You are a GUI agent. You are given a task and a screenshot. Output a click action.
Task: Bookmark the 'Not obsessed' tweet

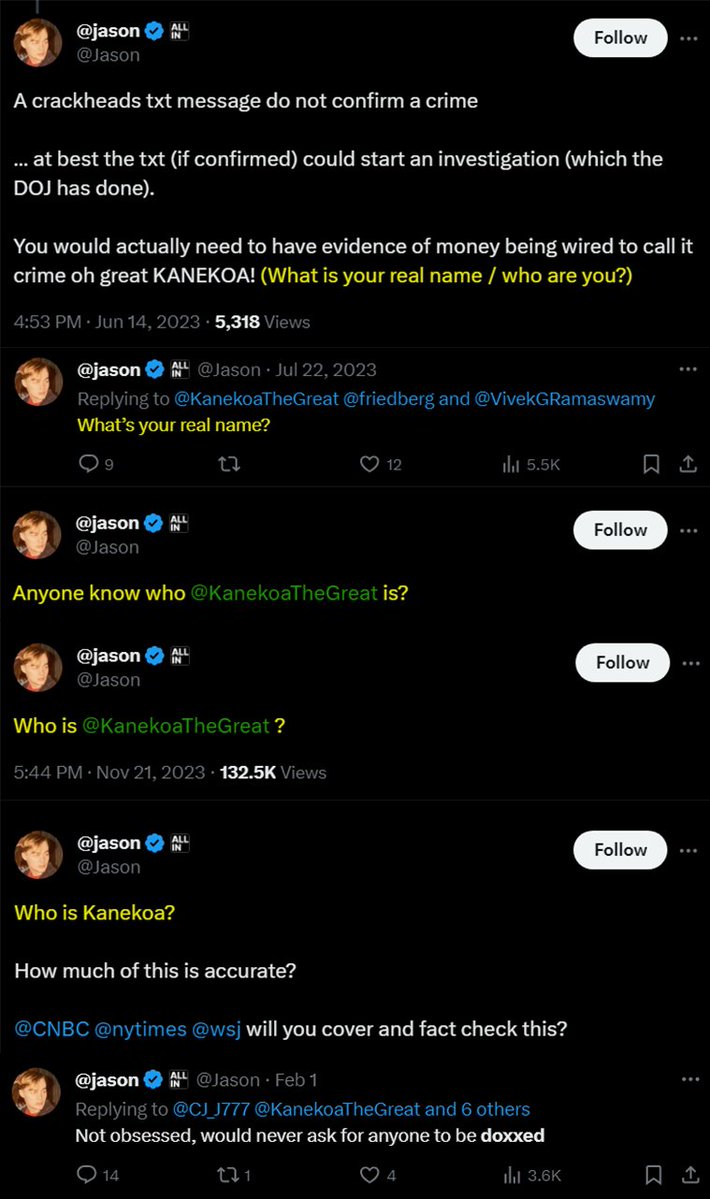(x=651, y=1175)
